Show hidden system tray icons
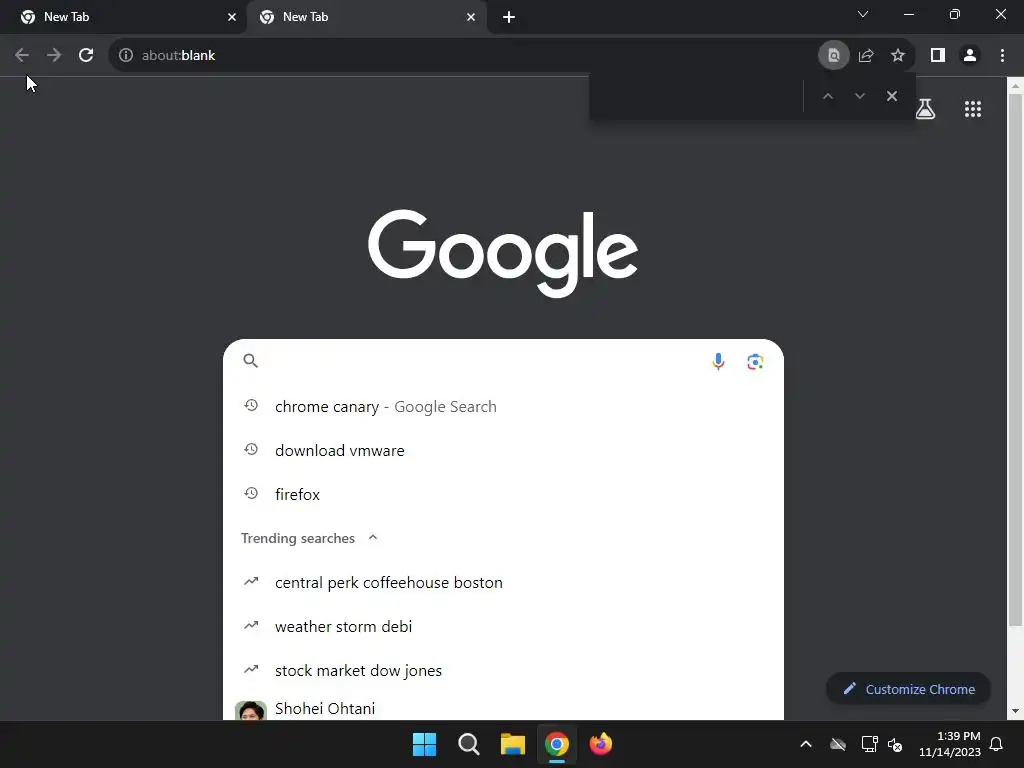Viewport: 1024px width, 768px height. pos(806,744)
